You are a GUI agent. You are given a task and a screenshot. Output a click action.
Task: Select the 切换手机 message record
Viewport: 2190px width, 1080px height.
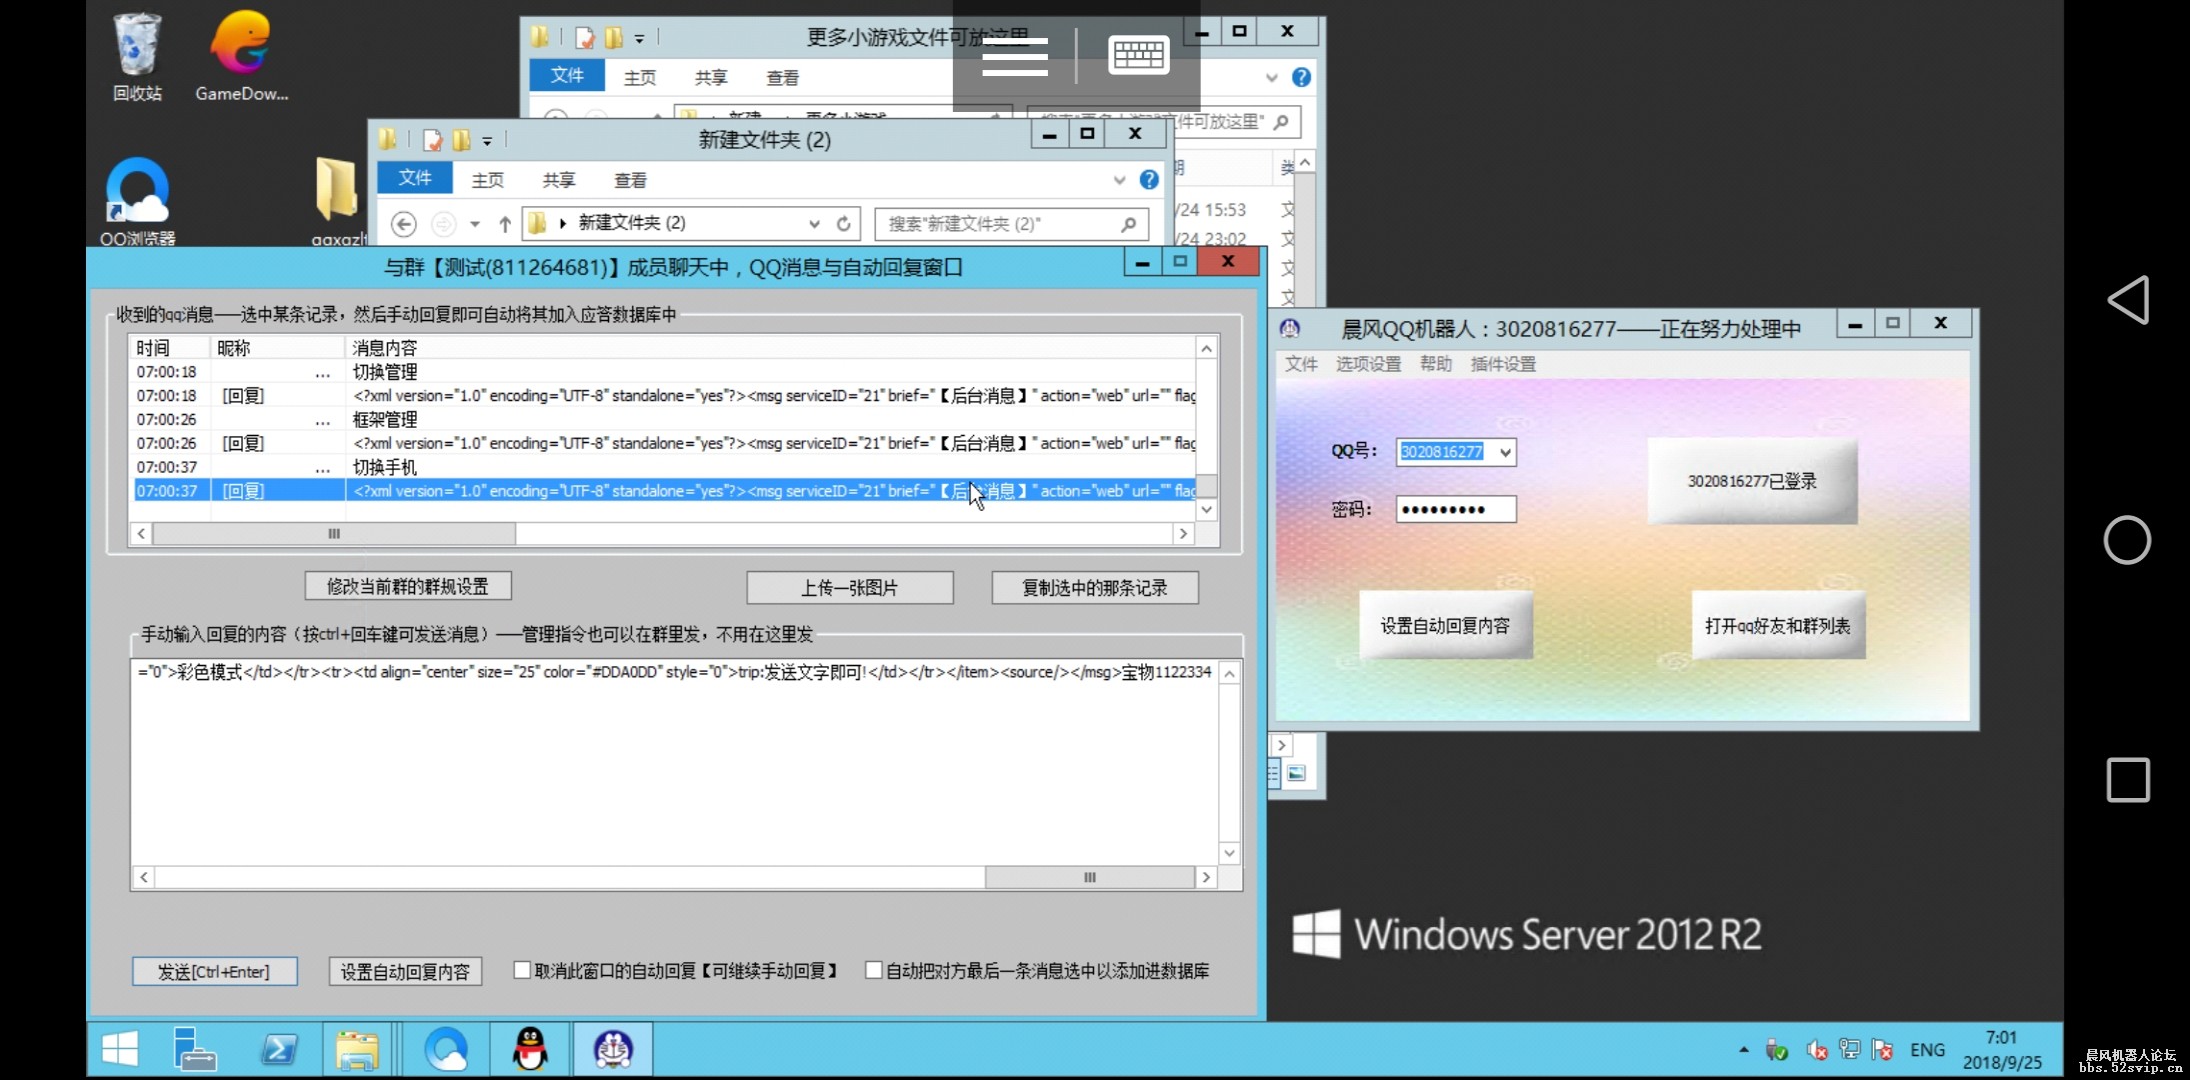[x=383, y=467]
